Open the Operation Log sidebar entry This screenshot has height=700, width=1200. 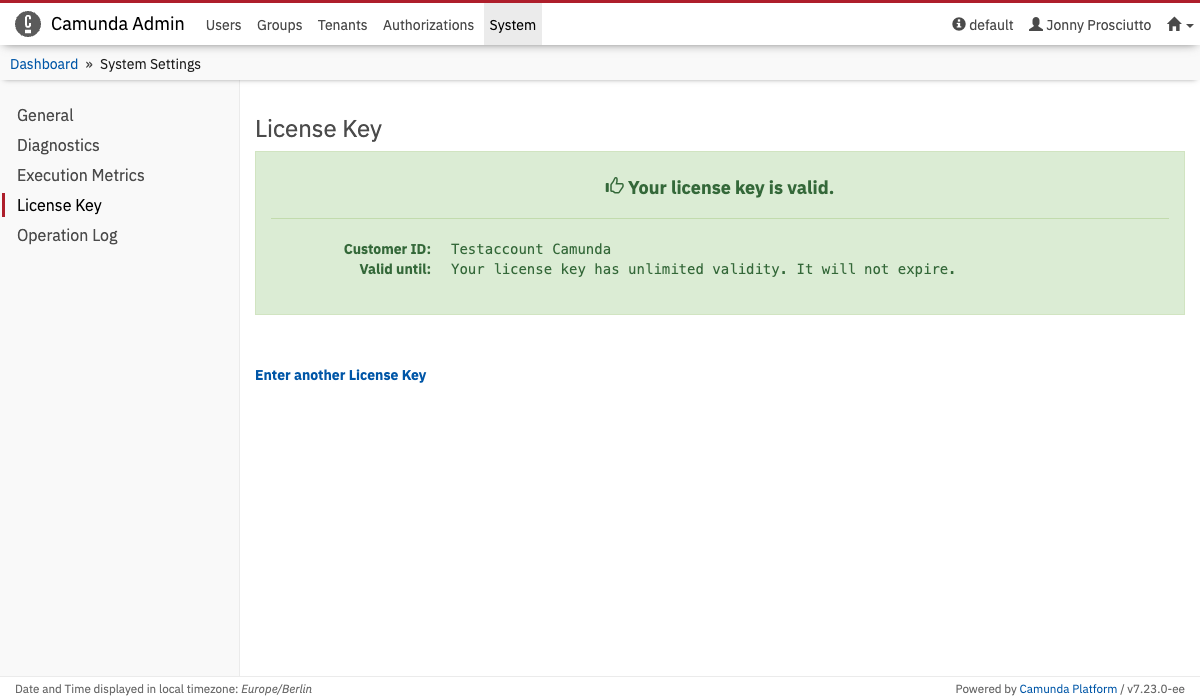(67, 235)
